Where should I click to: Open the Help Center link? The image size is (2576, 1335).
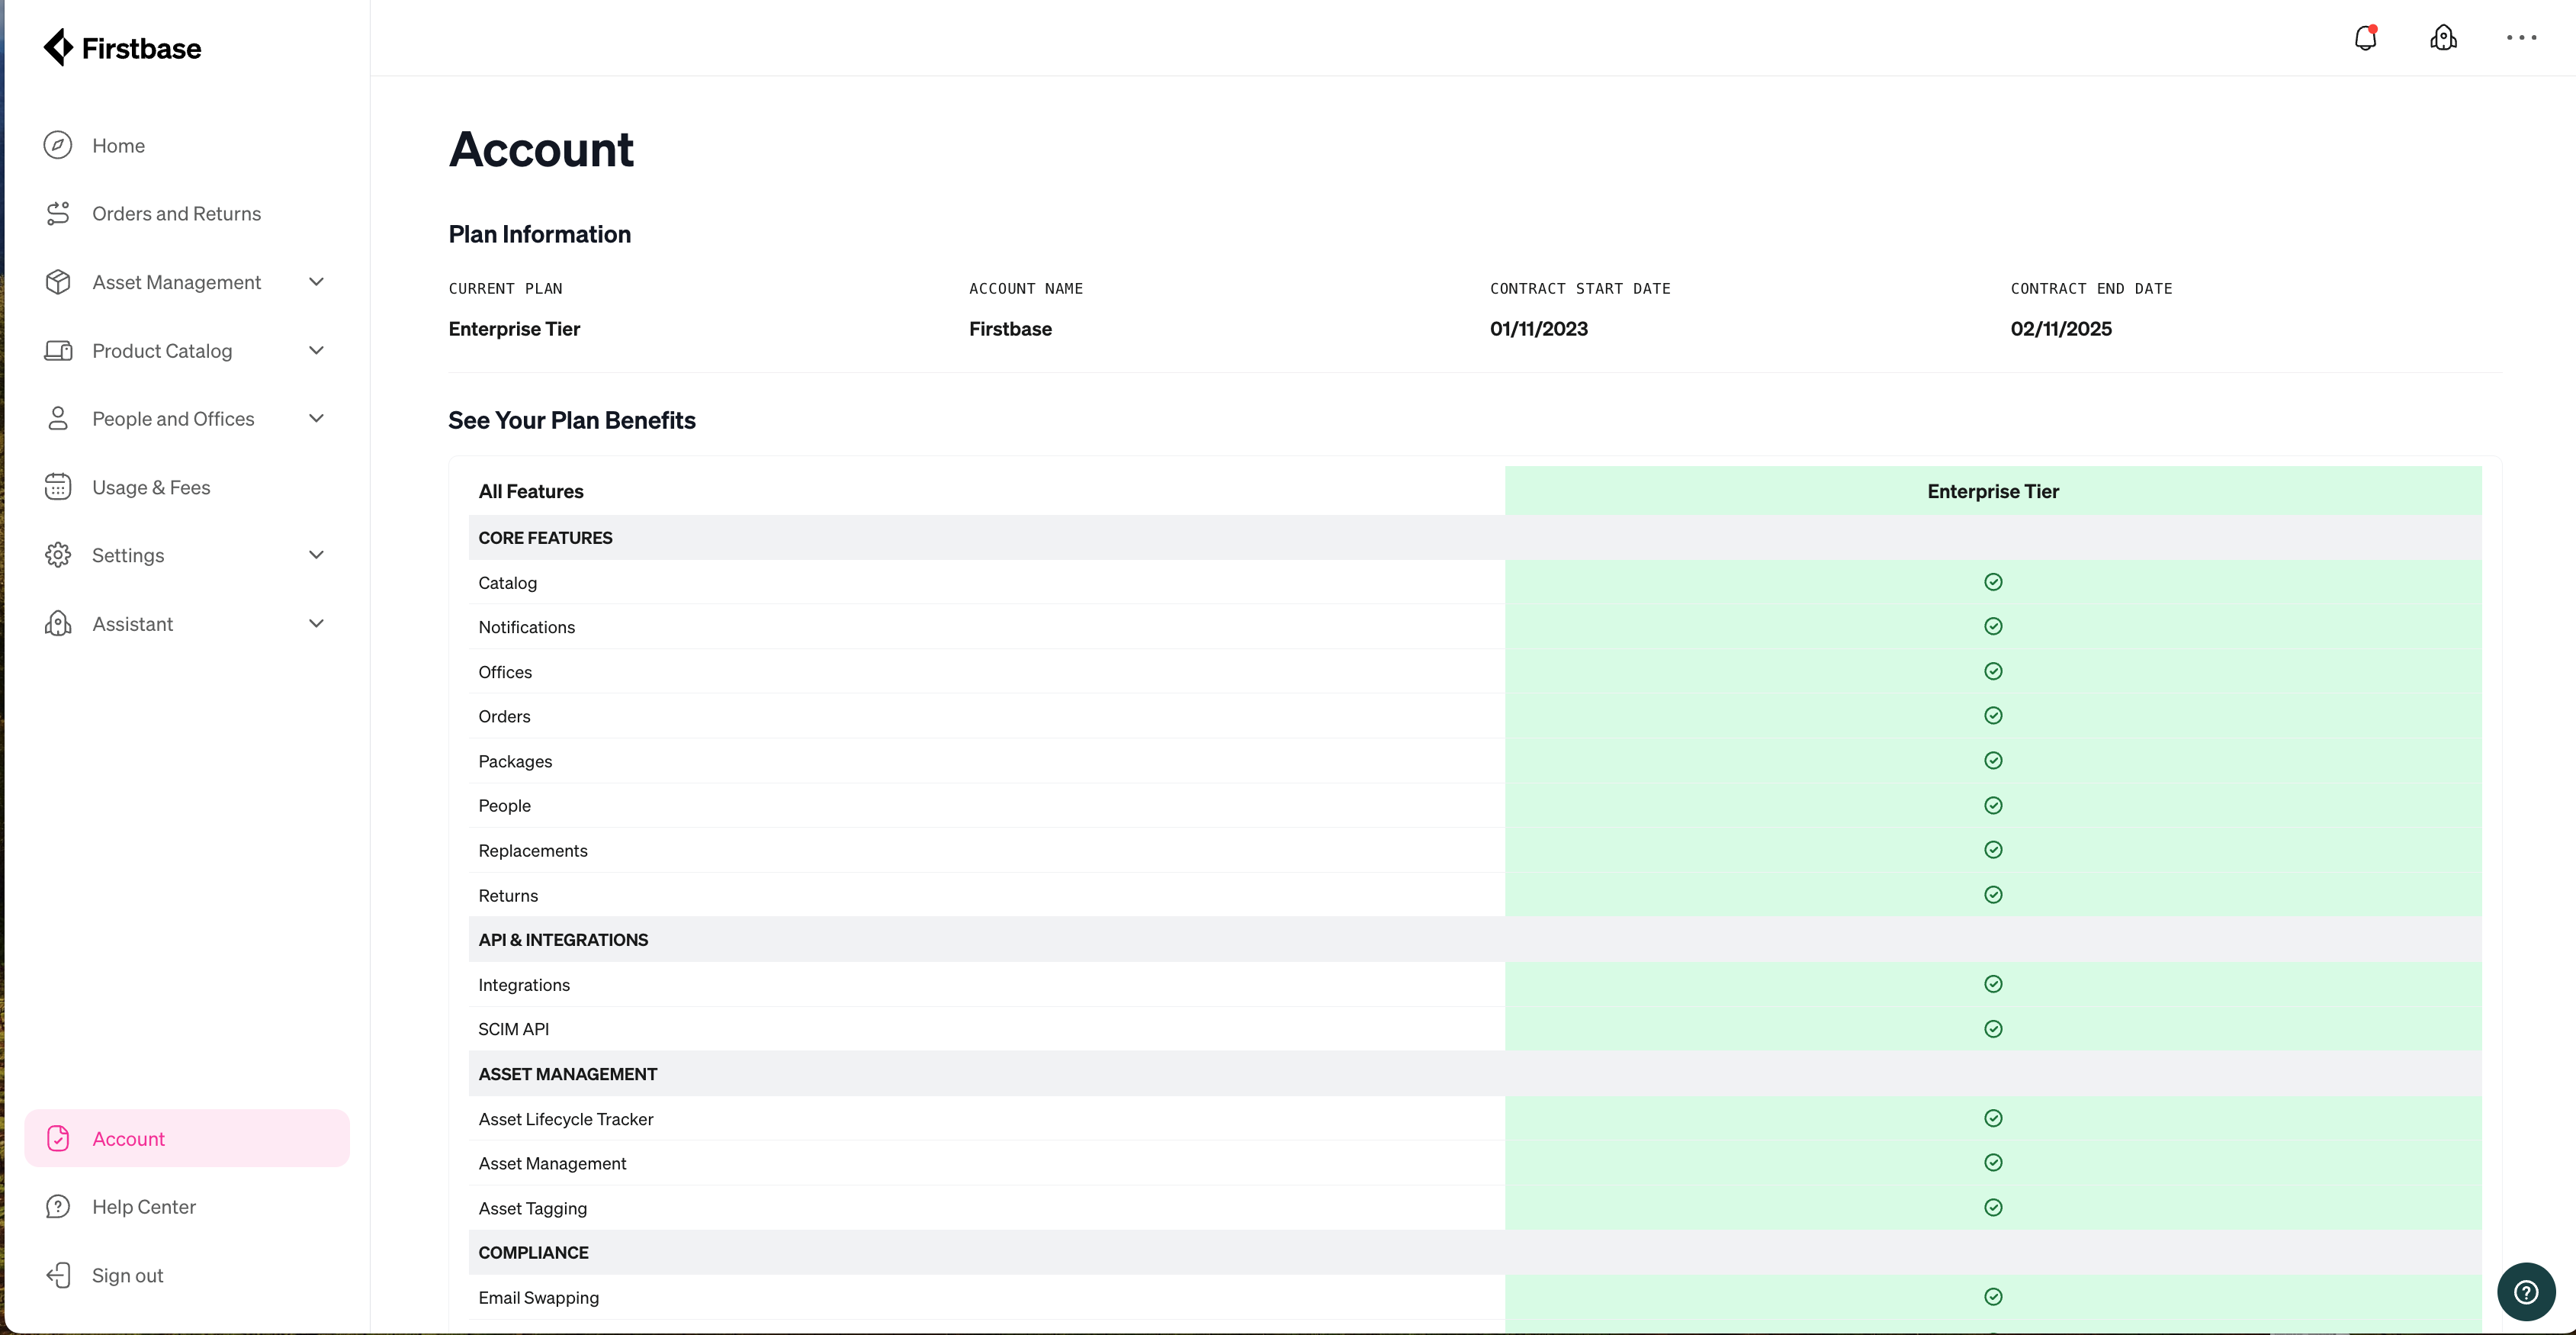tap(144, 1207)
